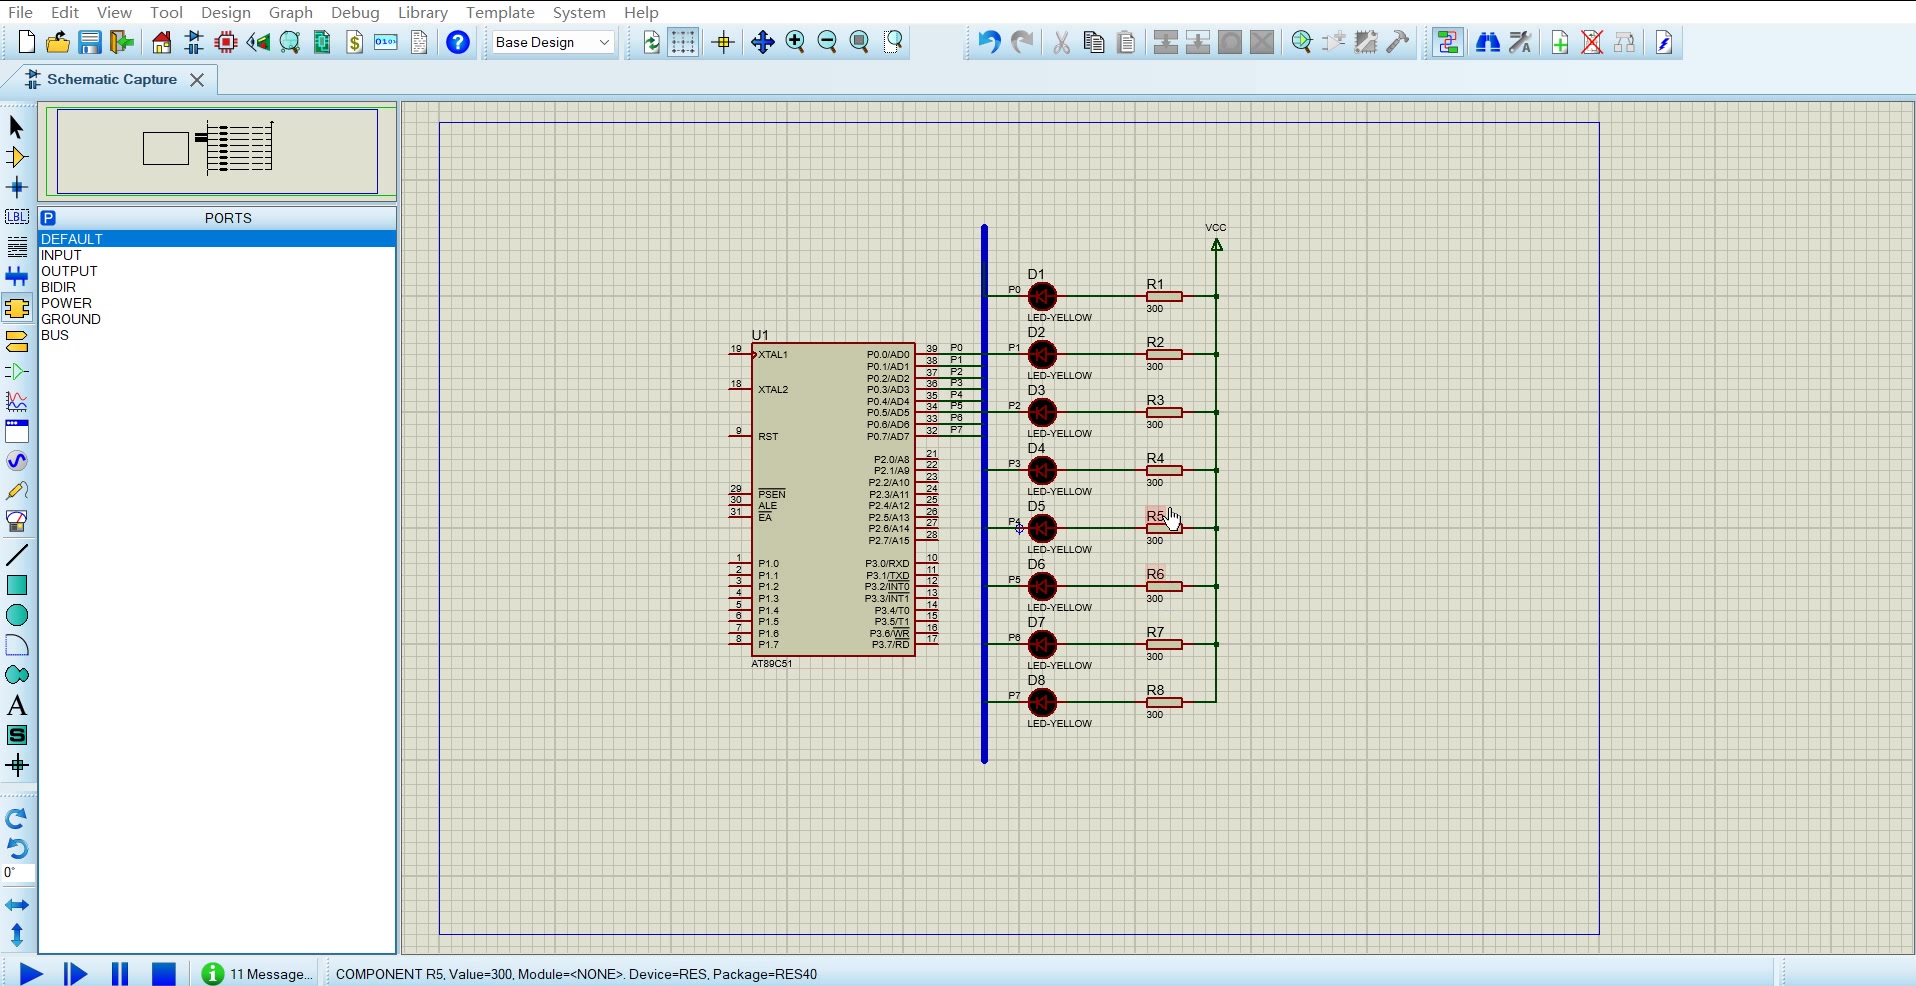Image resolution: width=1916 pixels, height=986 pixels.
Task: Click the rotation angle input field
Action: click(x=18, y=873)
